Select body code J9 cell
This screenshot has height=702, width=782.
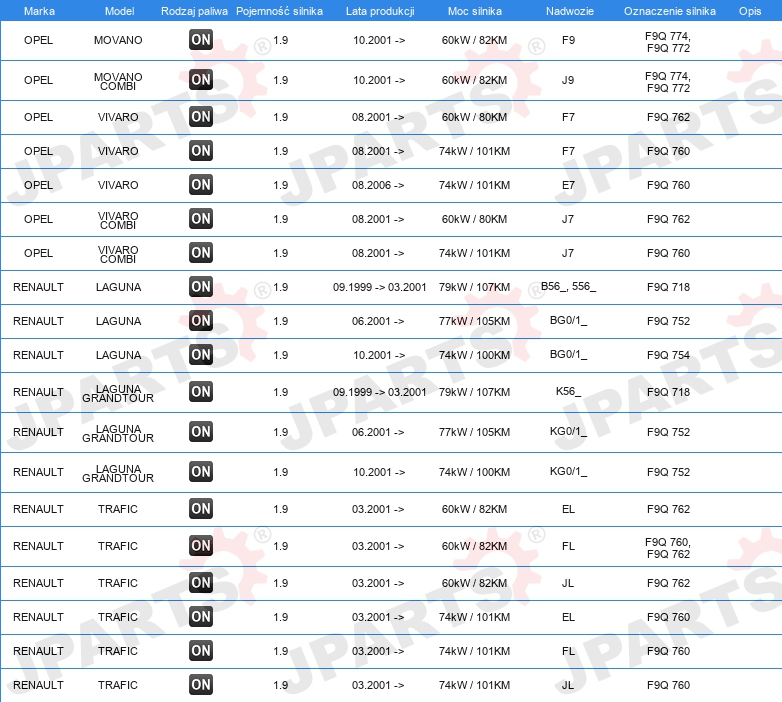[568, 80]
